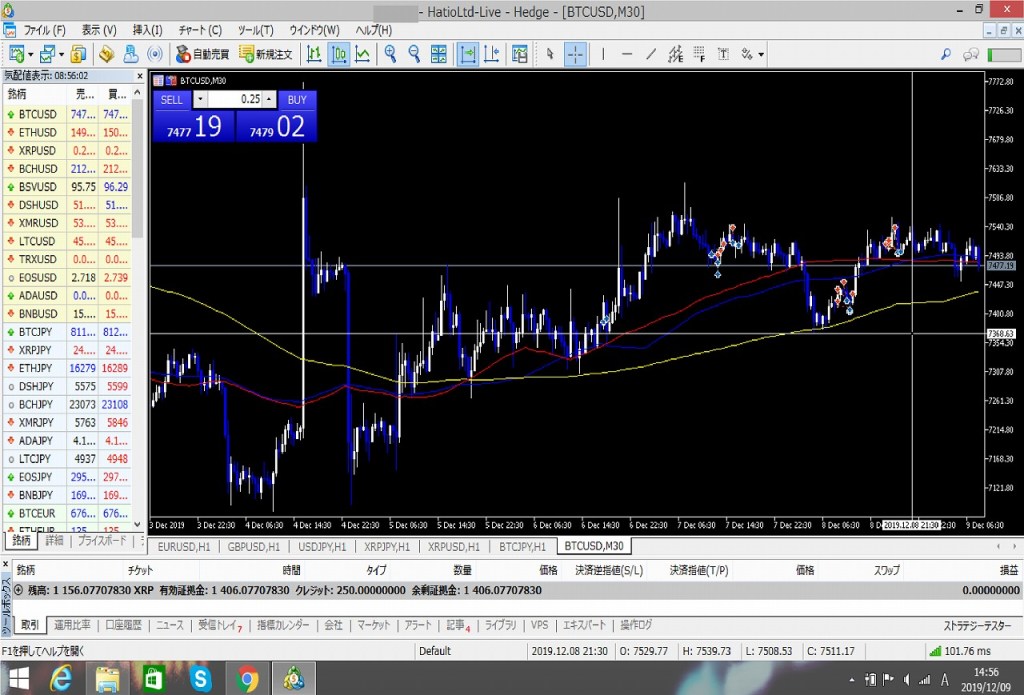
Task: Expand the lot size dropdown next to SELL
Action: tap(200, 100)
